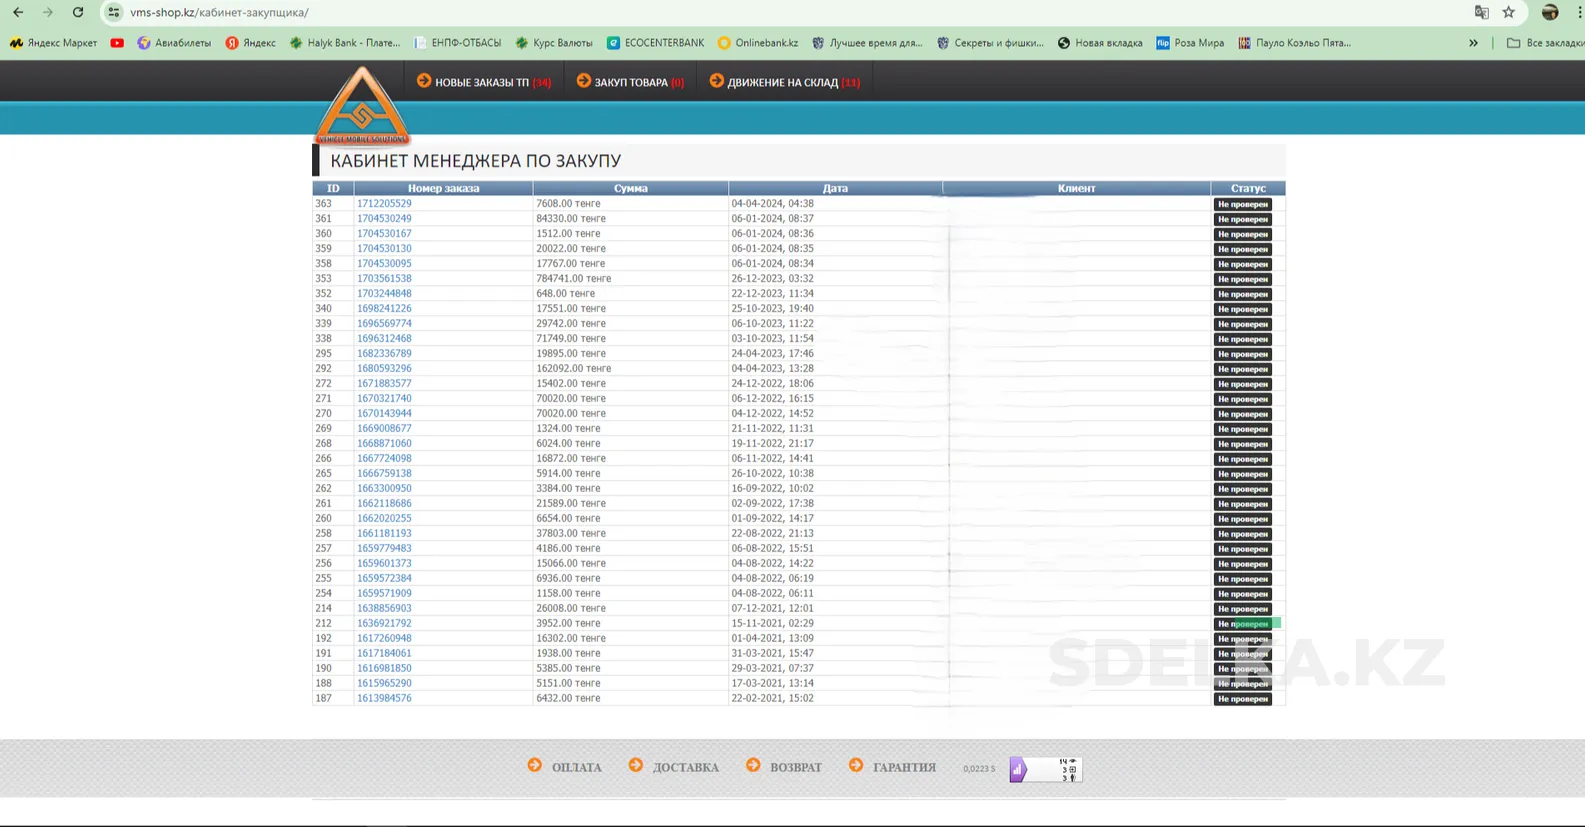
Task: Expand hidden bookmarks with double chevron
Action: [x=1473, y=43]
